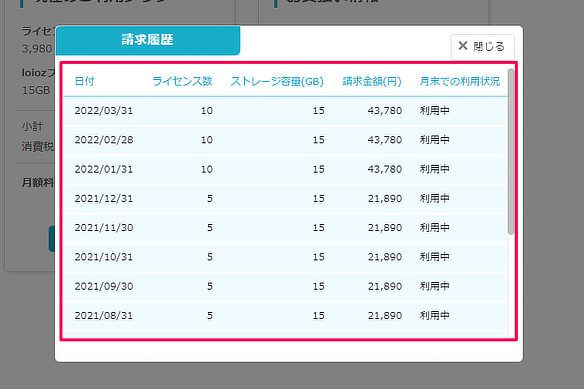Click the 21,890 amount in 2021/10/31 row
584x389 pixels.
pos(385,257)
